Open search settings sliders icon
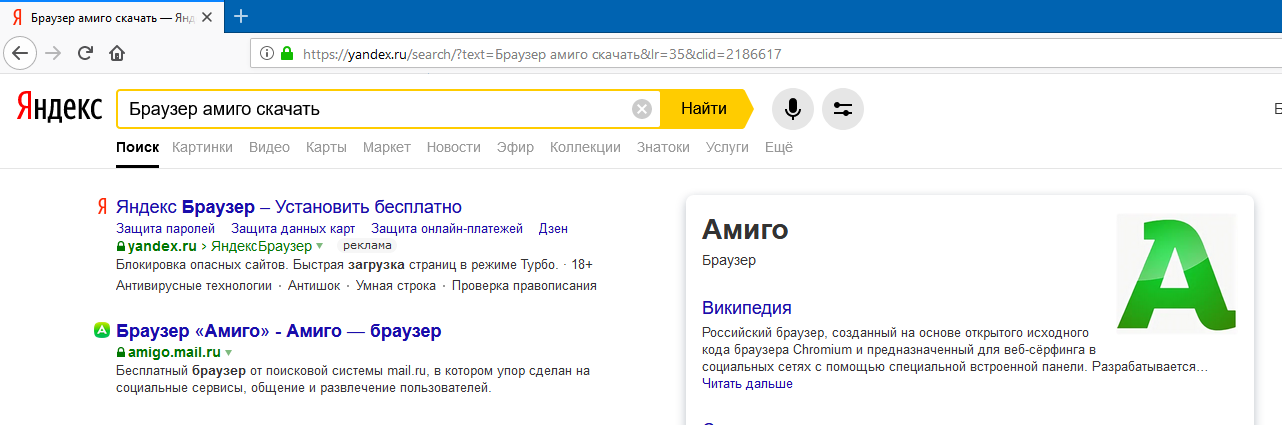 pos(843,109)
